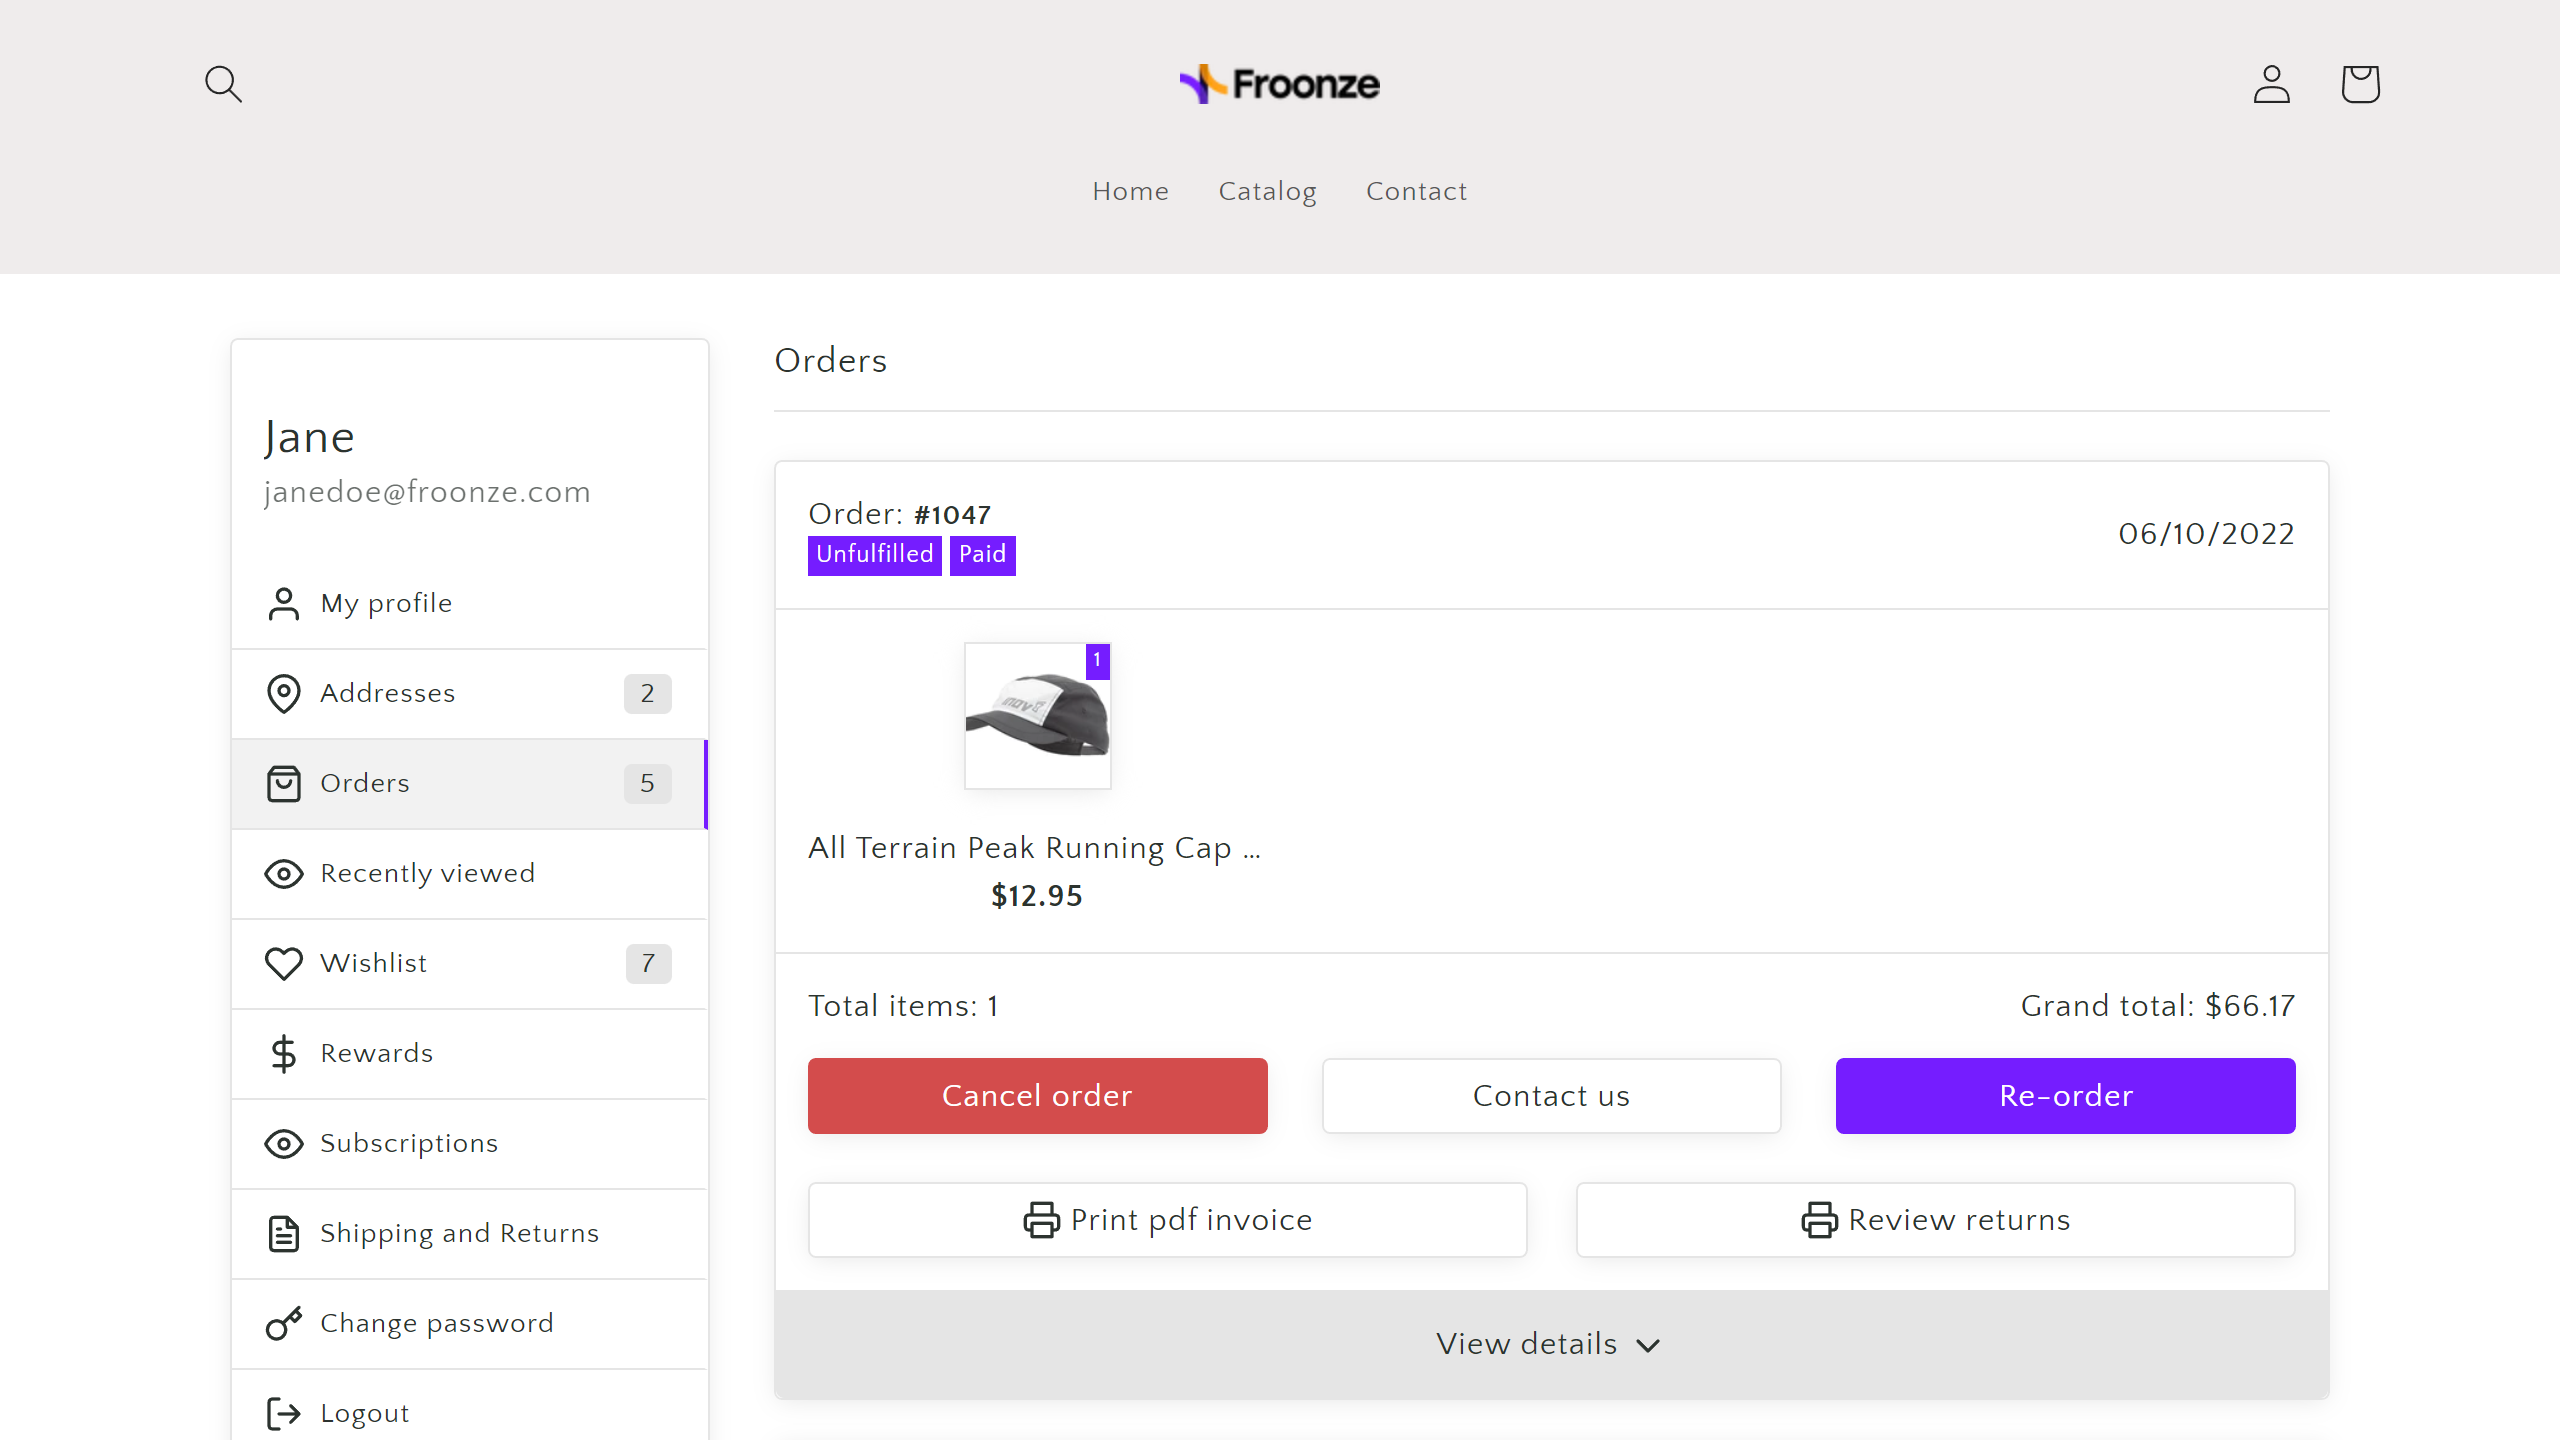Click the Logout arrow icon
The width and height of the screenshot is (2560, 1440).
pos(284,1414)
